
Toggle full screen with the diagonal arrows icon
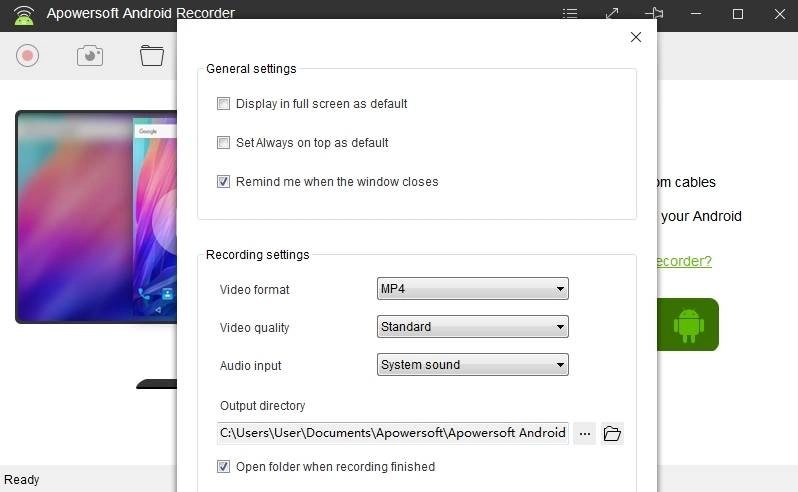[x=612, y=13]
